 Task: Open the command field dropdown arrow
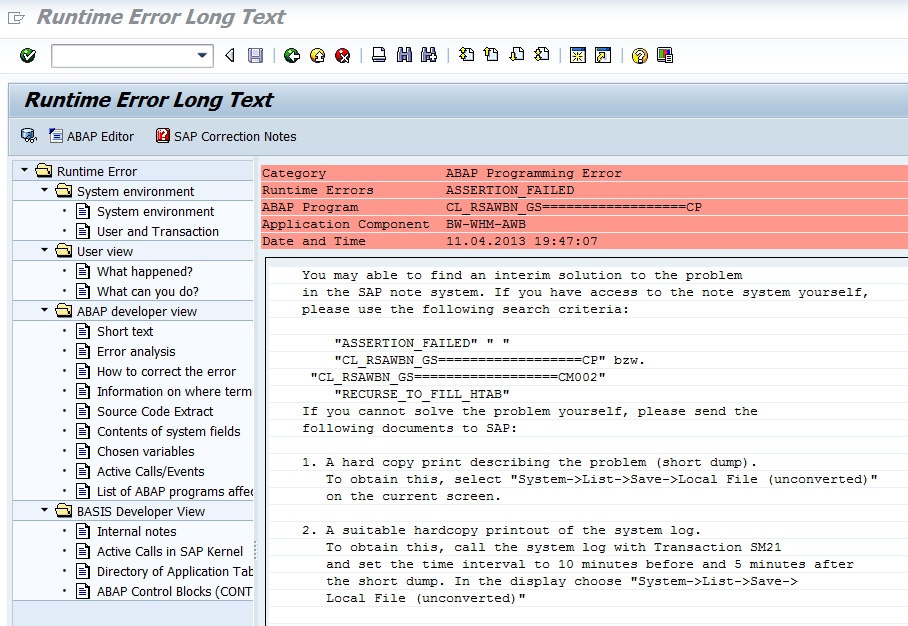[x=202, y=56]
